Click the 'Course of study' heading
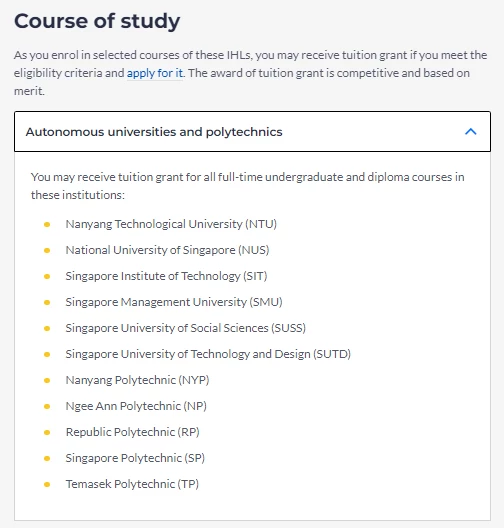This screenshot has height=528, width=504. click(97, 21)
